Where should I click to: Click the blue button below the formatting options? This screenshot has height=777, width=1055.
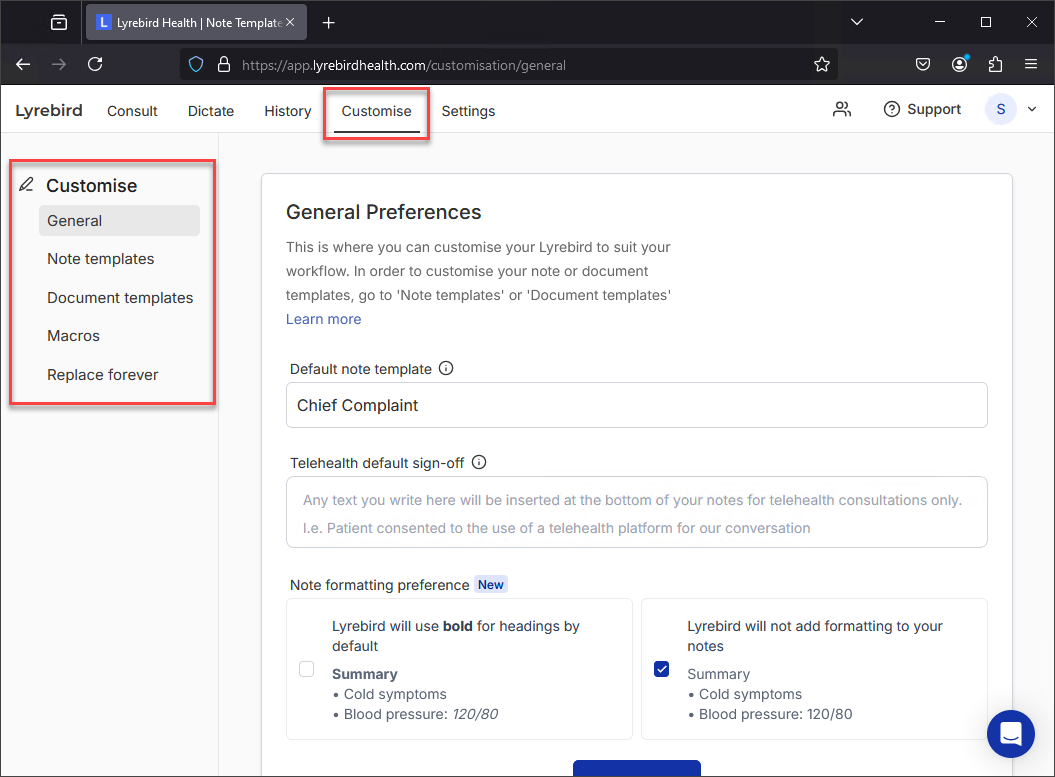tap(636, 768)
